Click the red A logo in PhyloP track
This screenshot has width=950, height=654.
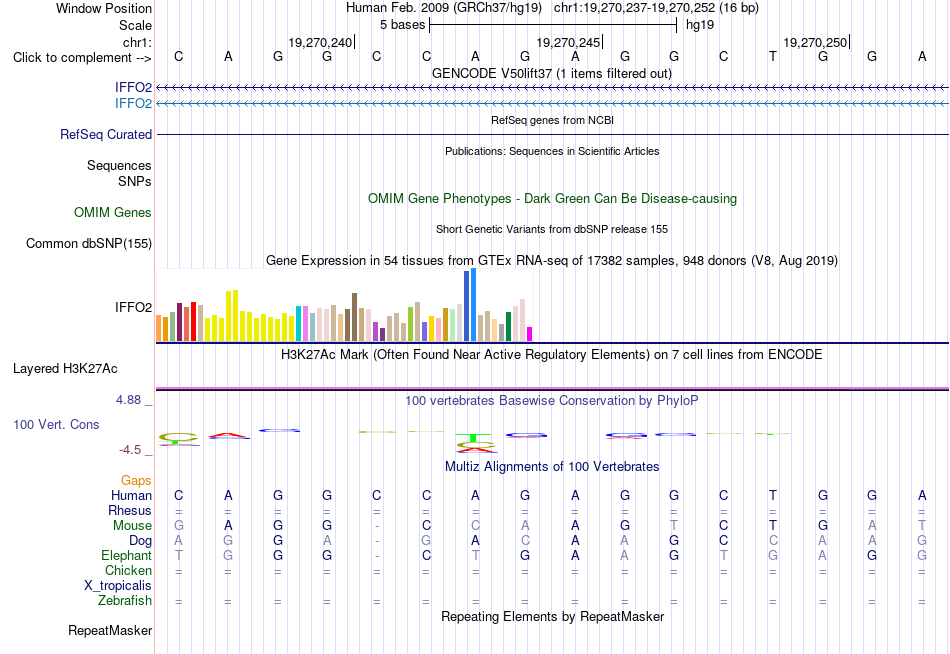click(x=228, y=435)
